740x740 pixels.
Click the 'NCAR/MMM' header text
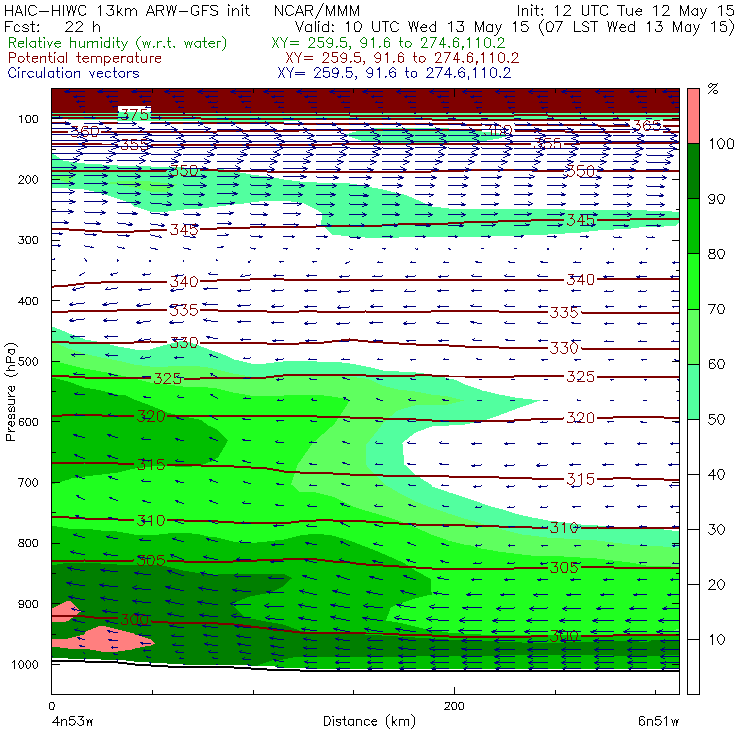click(x=317, y=11)
